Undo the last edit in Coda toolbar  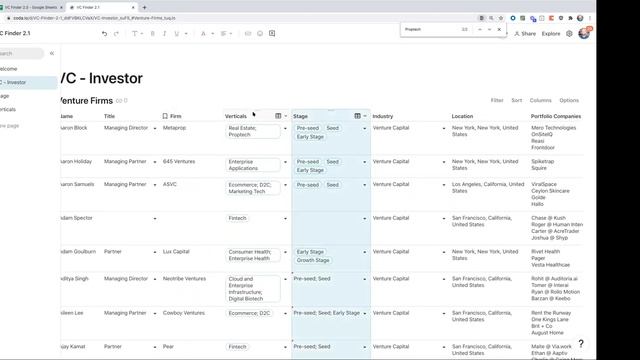[104, 33]
